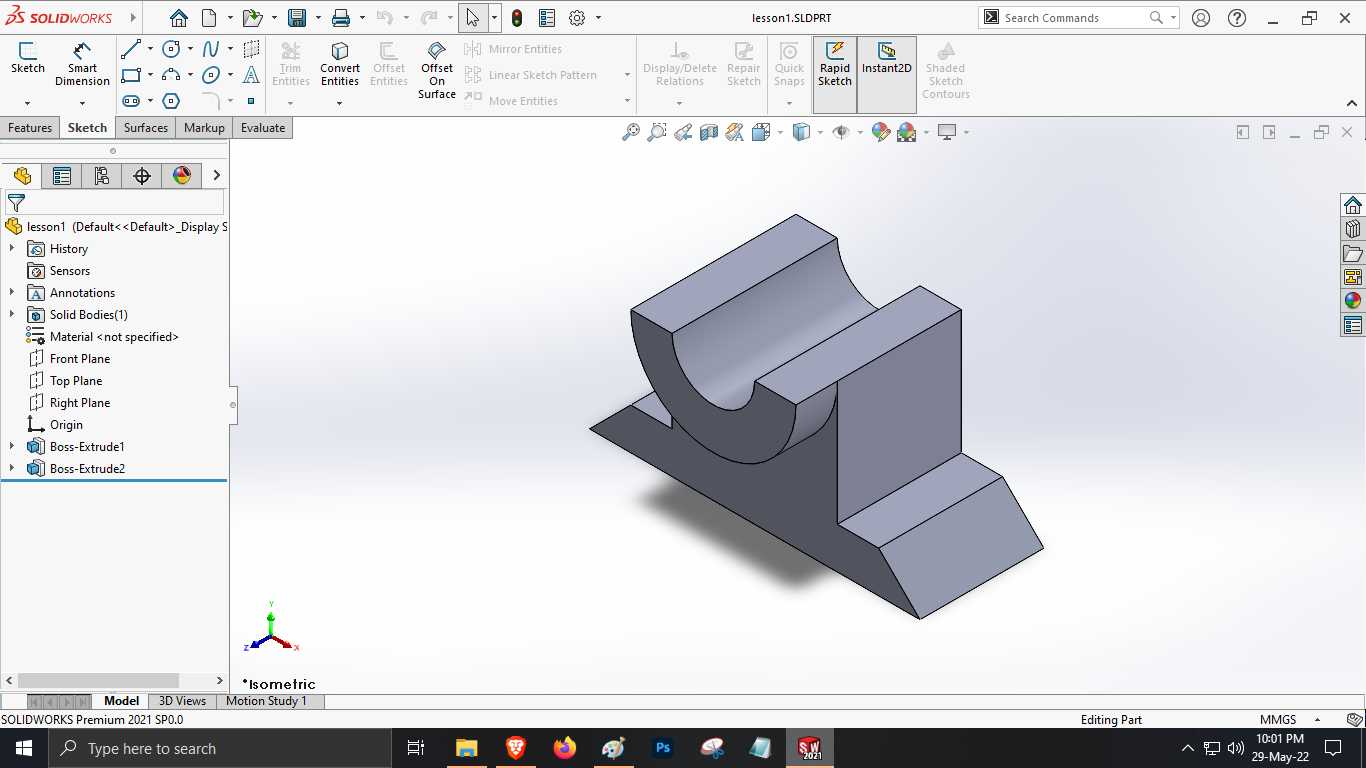The width and height of the screenshot is (1366, 768).
Task: Save the part with the Save icon
Action: pyautogui.click(x=297, y=18)
